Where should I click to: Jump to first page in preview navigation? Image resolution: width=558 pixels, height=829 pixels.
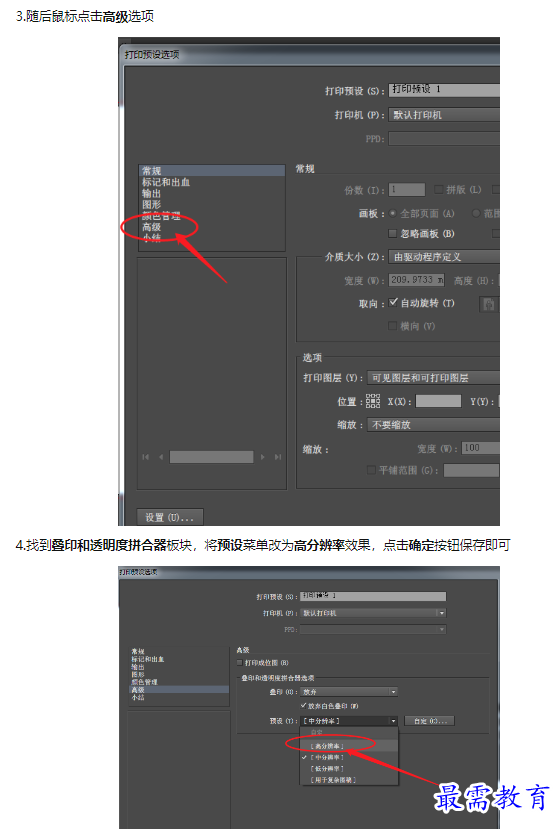145,457
